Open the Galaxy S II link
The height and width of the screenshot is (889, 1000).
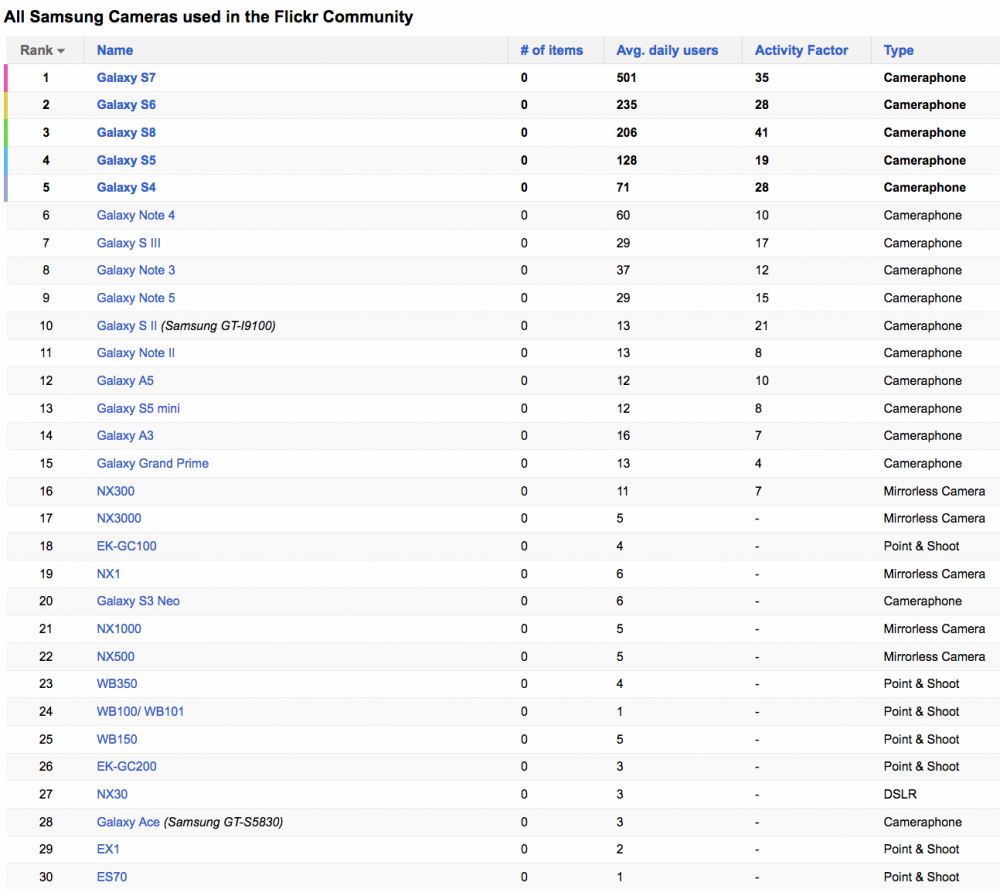127,326
